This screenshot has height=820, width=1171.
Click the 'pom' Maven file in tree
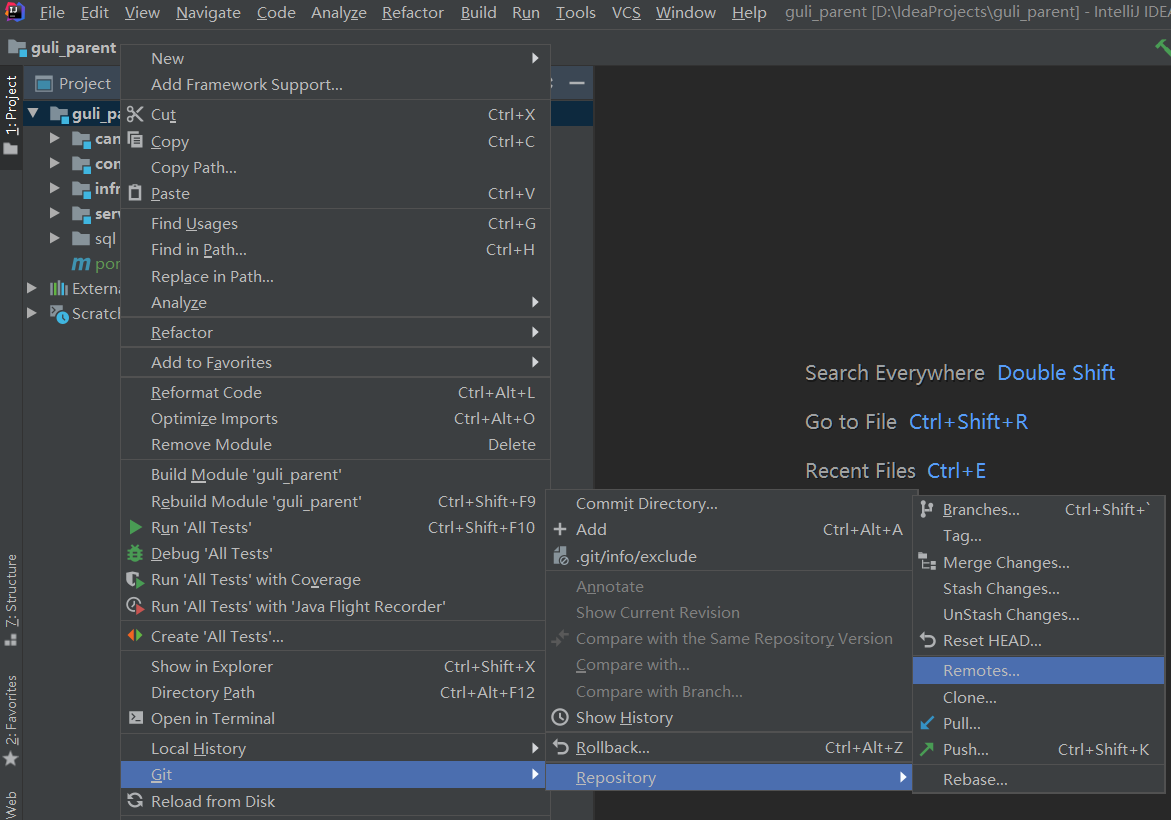pos(96,263)
